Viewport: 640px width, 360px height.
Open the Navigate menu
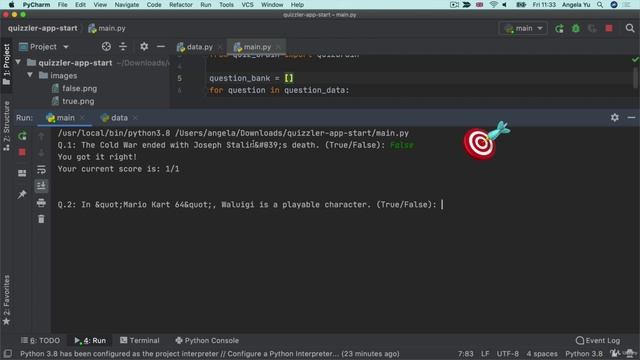tap(127, 5)
